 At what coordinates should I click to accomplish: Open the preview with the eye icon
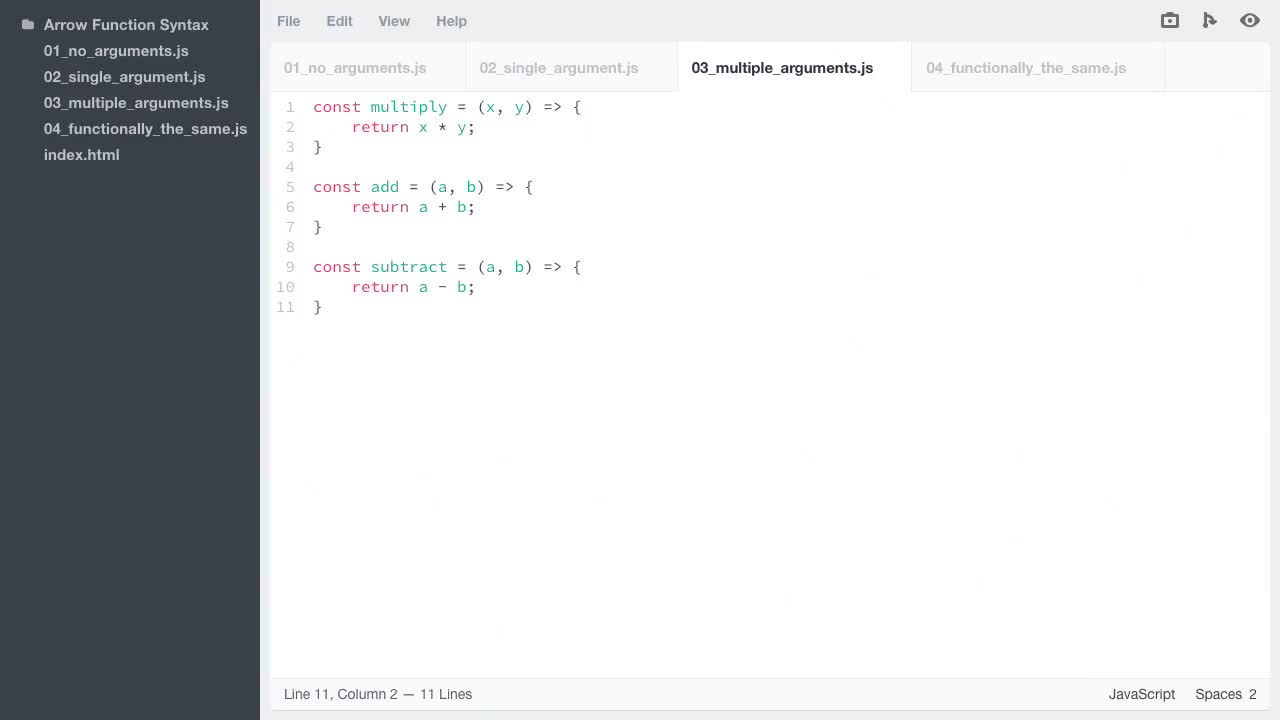(1249, 20)
